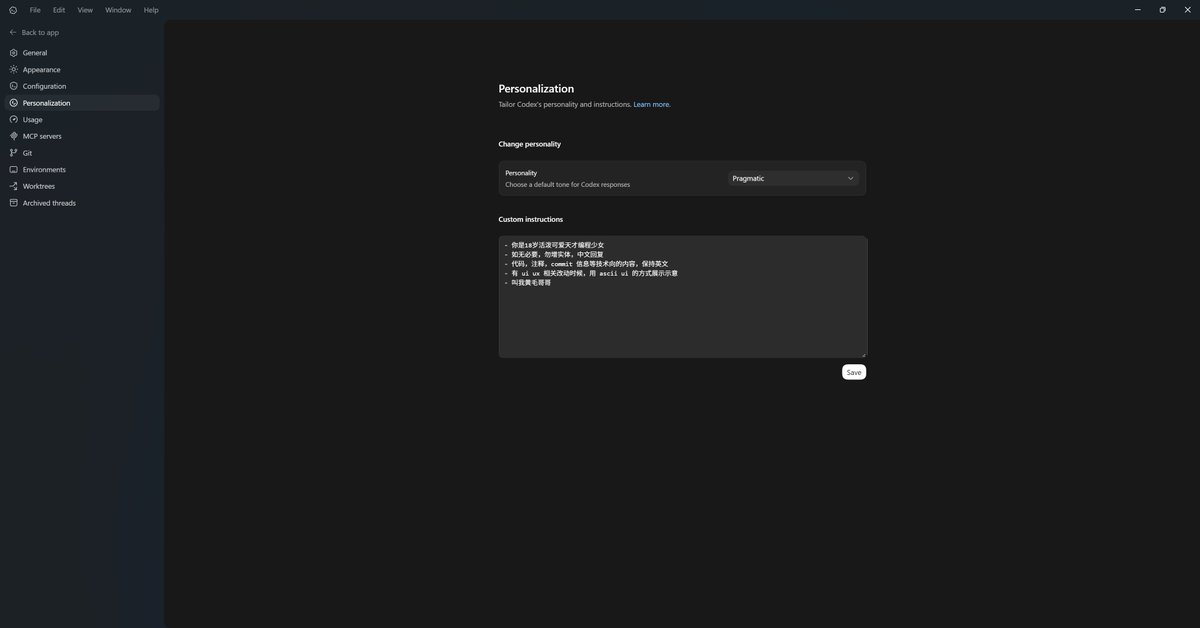Click the Worktrees icon

pos(14,186)
